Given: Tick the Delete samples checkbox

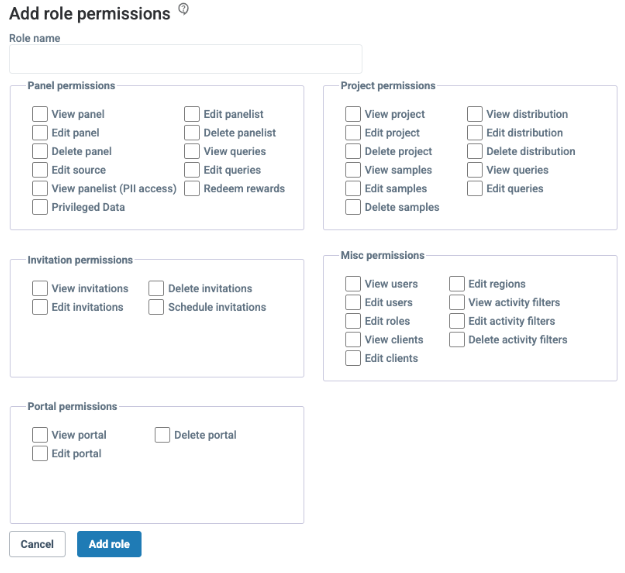Looking at the screenshot, I should 353,207.
